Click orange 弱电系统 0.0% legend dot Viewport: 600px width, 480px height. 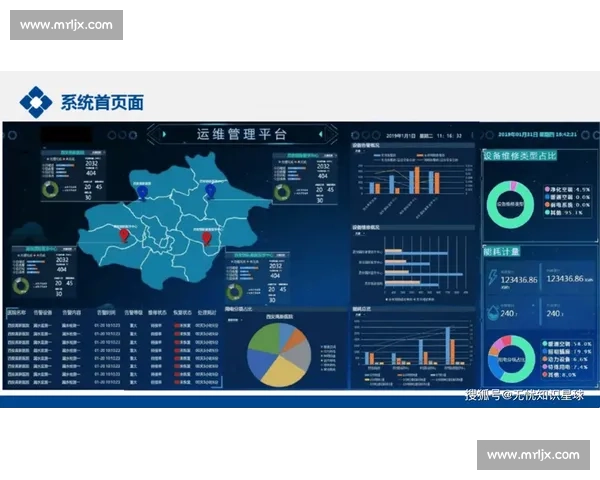tap(547, 204)
